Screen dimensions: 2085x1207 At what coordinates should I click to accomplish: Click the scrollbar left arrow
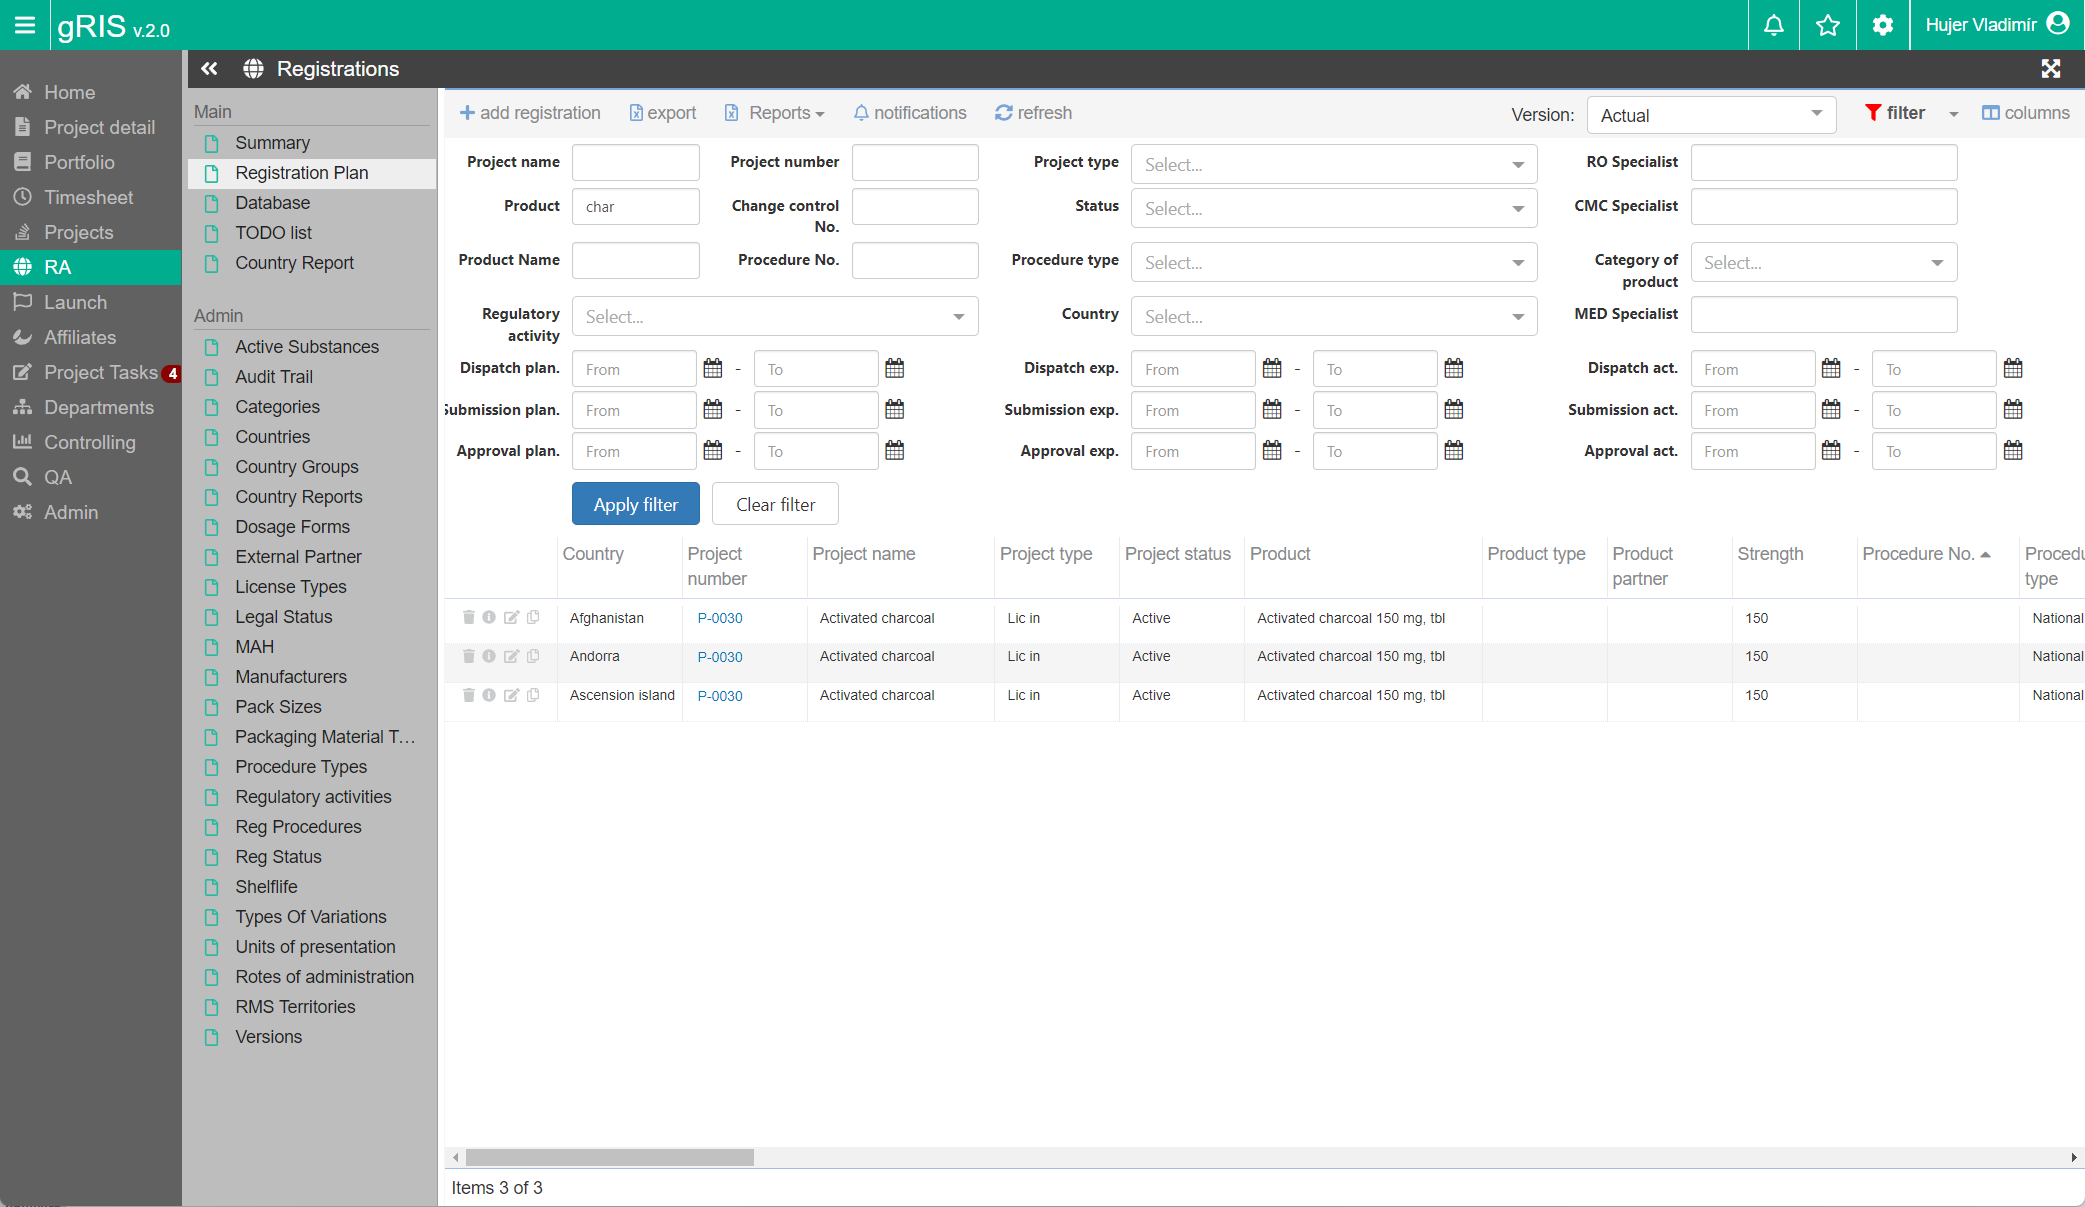pos(456,1157)
